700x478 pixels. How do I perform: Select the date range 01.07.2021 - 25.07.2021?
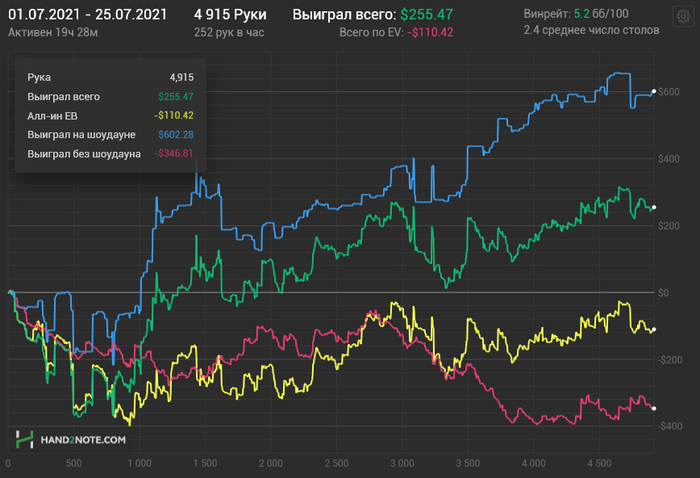(x=88, y=14)
